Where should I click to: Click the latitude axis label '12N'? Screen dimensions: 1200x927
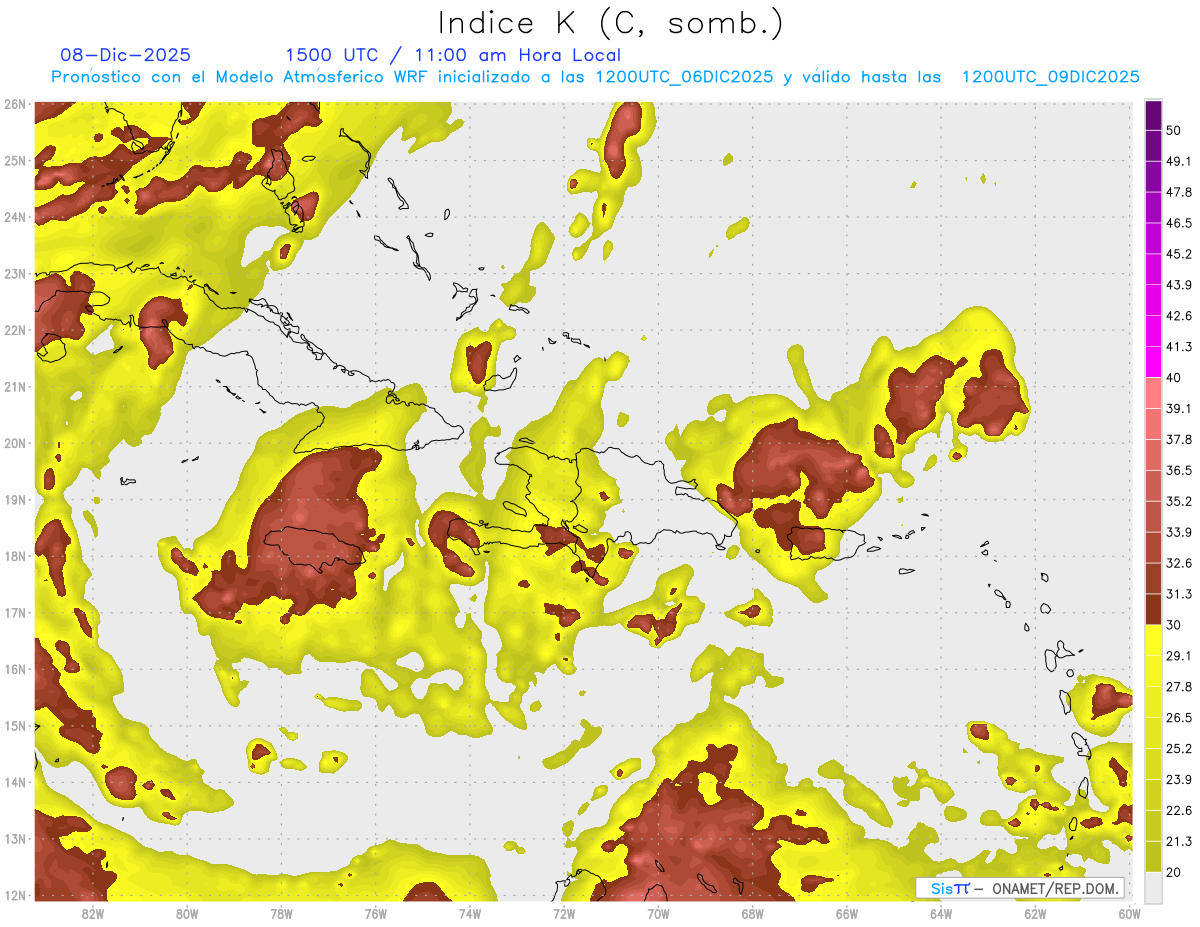pyautogui.click(x=15, y=895)
